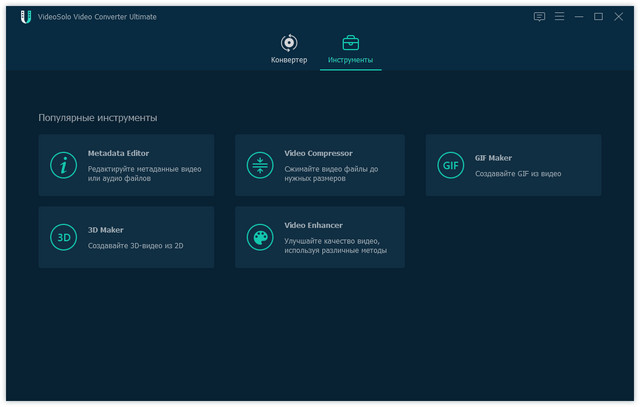Maximize the VideoSolo window
The height and width of the screenshot is (407, 640).
(598, 17)
